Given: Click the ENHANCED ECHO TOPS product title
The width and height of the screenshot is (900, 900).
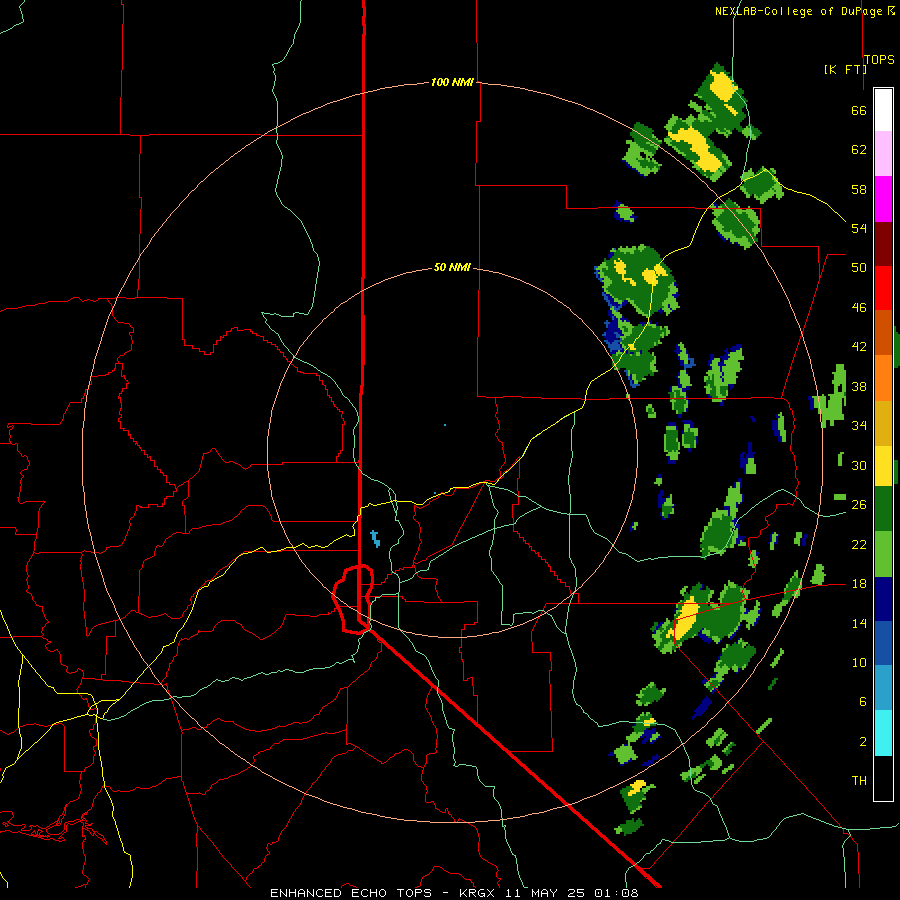Looking at the screenshot, I should click(x=351, y=893).
